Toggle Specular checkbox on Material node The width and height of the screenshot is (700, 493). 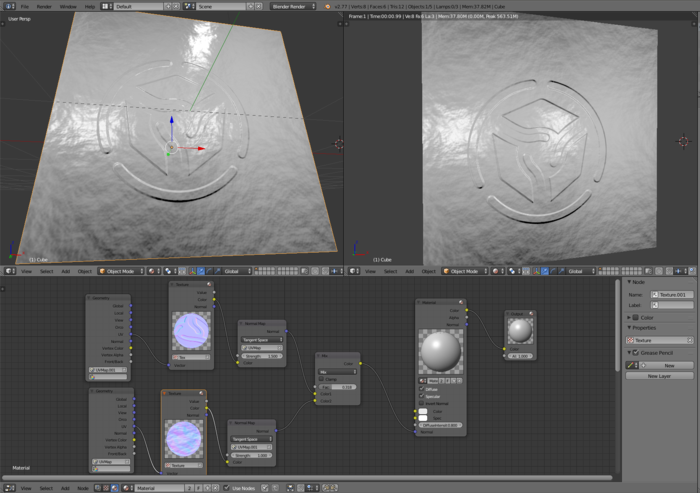click(x=423, y=396)
